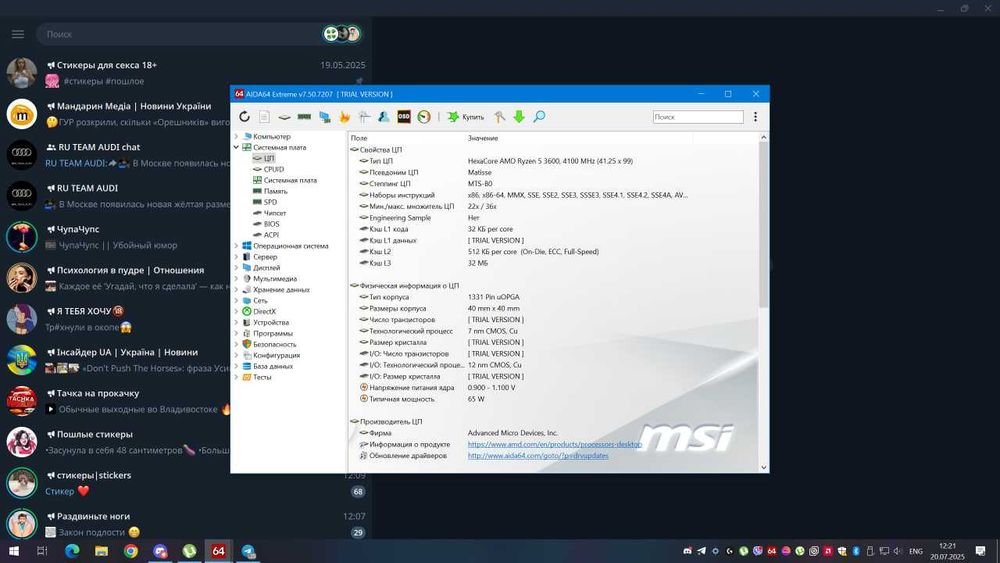This screenshot has height=563, width=1000.
Task: Collapse the Системная плата tree node
Action: (236, 147)
